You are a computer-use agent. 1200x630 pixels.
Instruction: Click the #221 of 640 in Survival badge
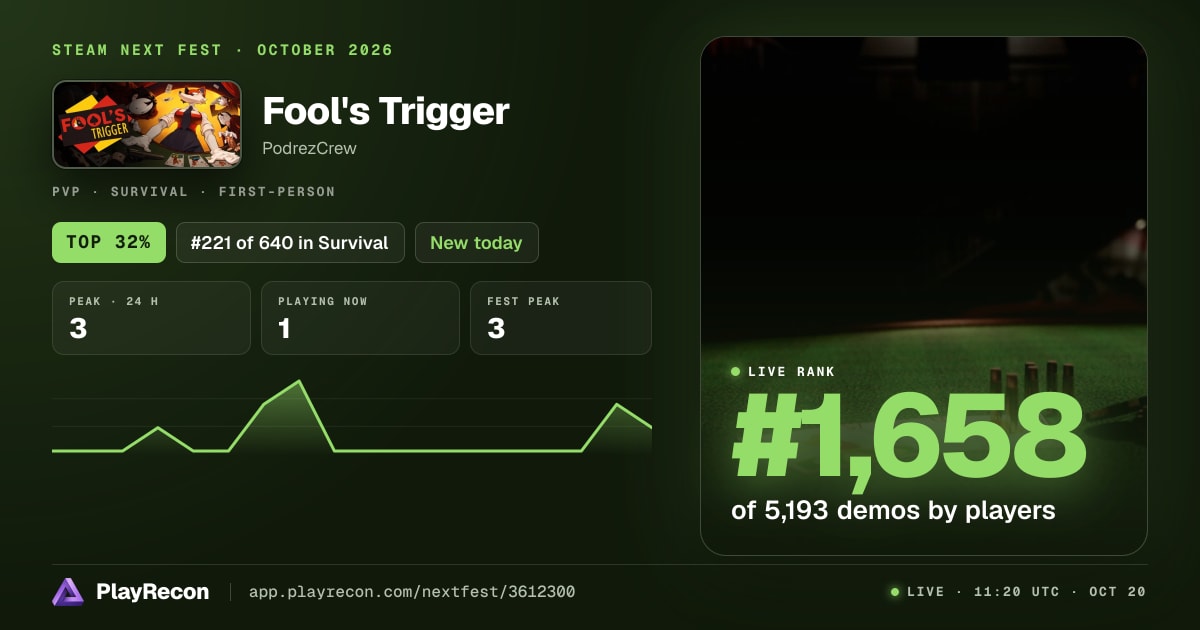[290, 242]
